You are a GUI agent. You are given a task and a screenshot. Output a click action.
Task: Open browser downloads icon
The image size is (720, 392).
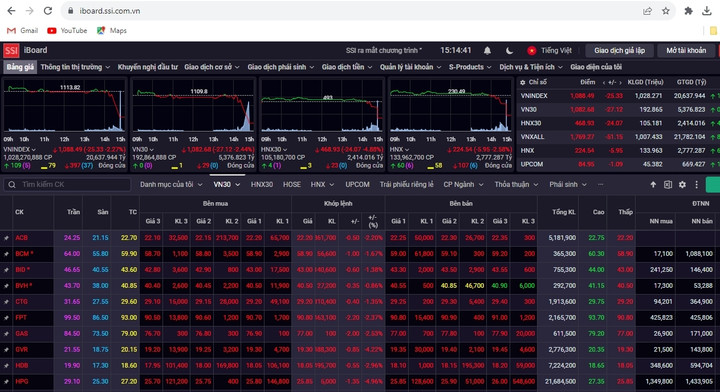coord(707,11)
